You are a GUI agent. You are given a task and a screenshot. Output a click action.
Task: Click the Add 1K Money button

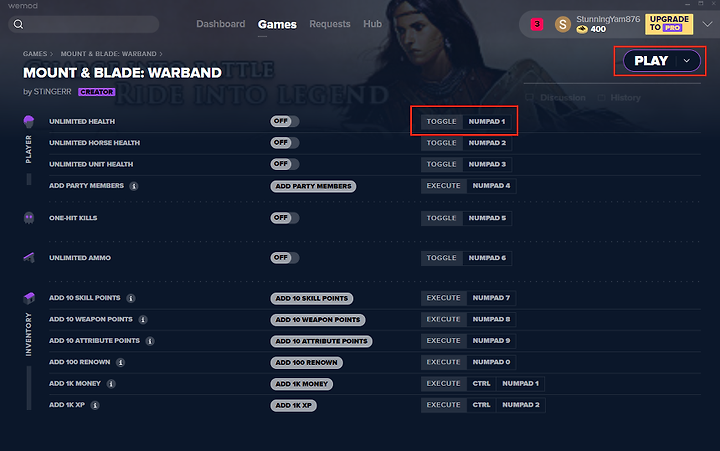(301, 384)
